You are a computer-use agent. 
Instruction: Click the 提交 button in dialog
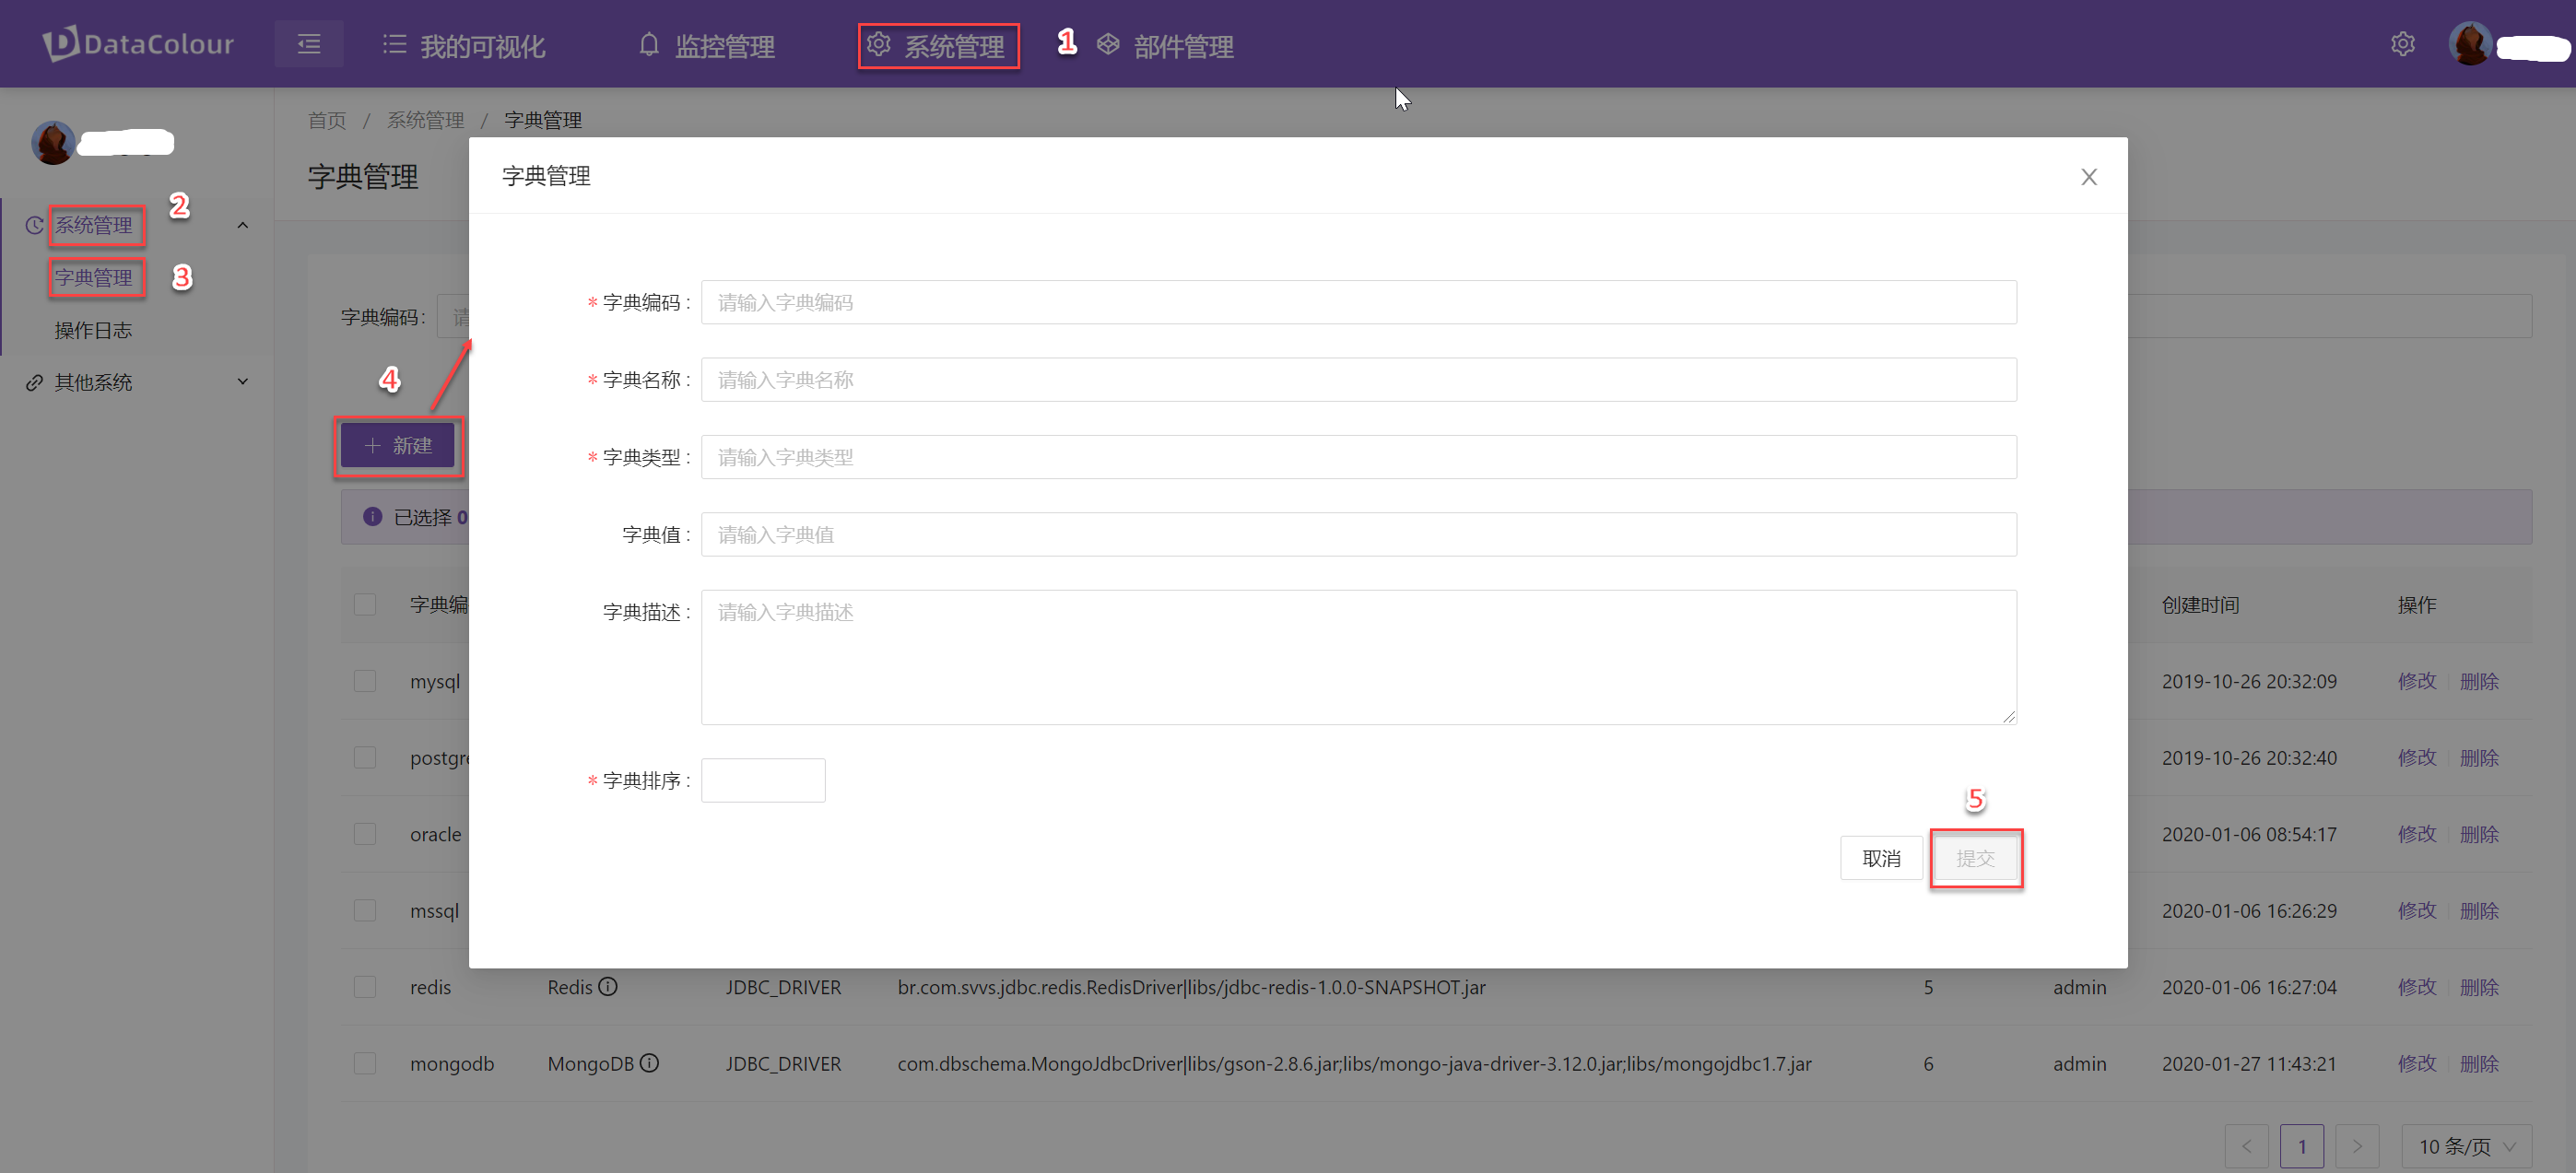1975,858
